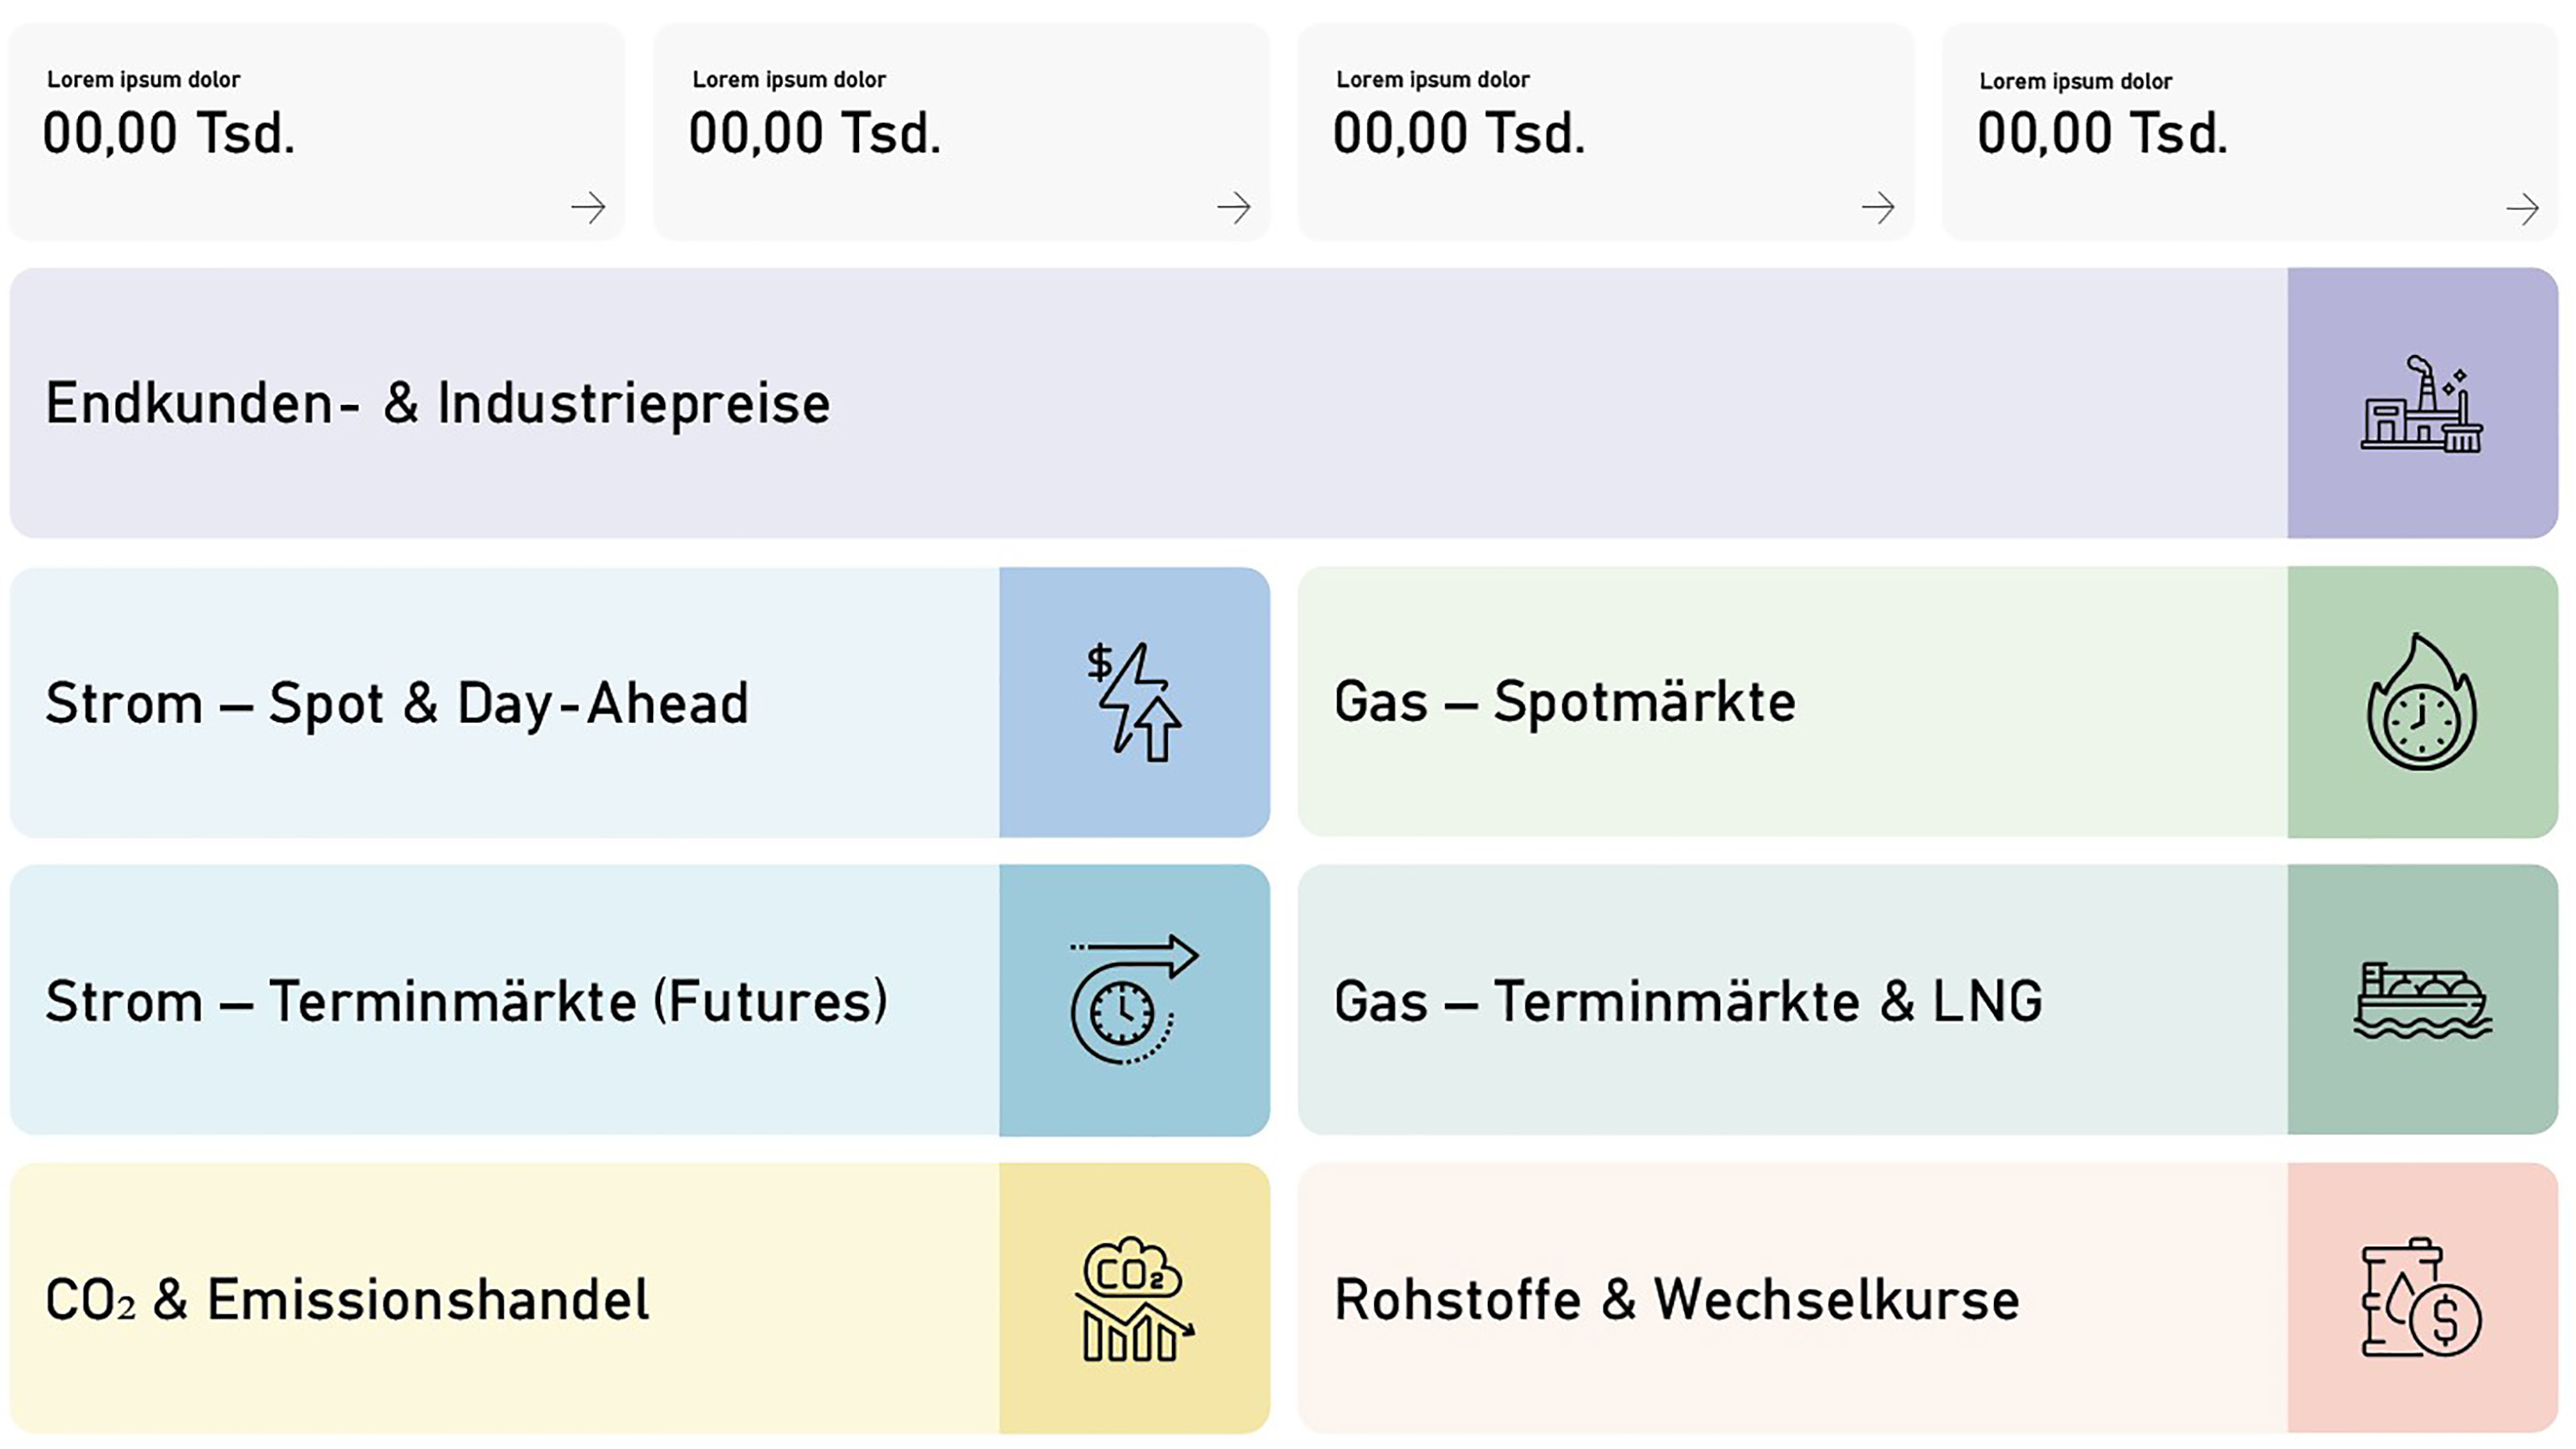The height and width of the screenshot is (1449, 2576).
Task: Click the LNG tanker ship icon
Action: click(2421, 1000)
